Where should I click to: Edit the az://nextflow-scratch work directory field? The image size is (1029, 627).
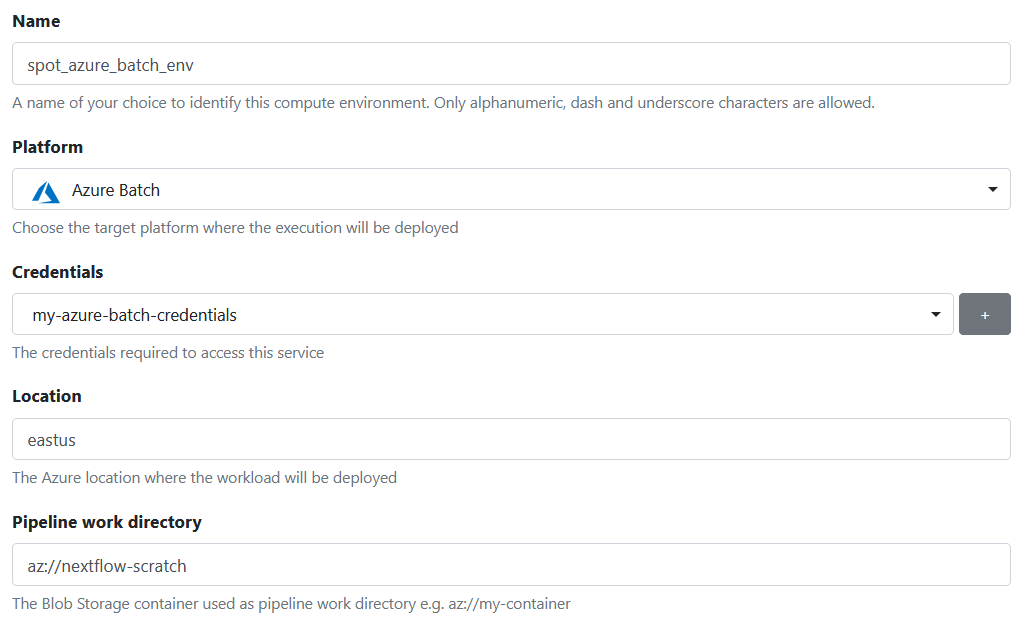coord(511,565)
